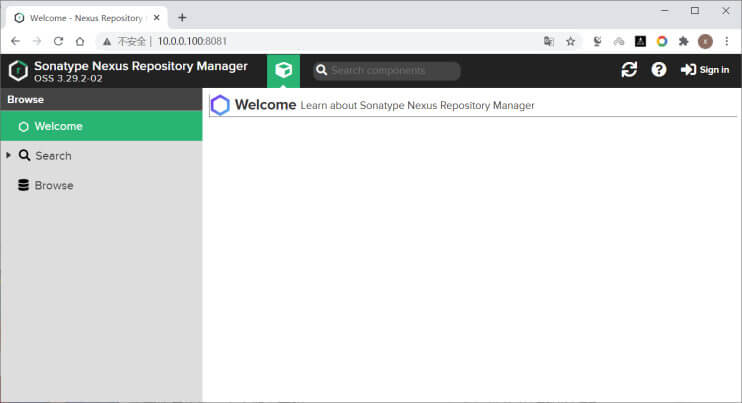The height and width of the screenshot is (403, 742).
Task: Click the black square extension icon
Action: click(x=640, y=41)
